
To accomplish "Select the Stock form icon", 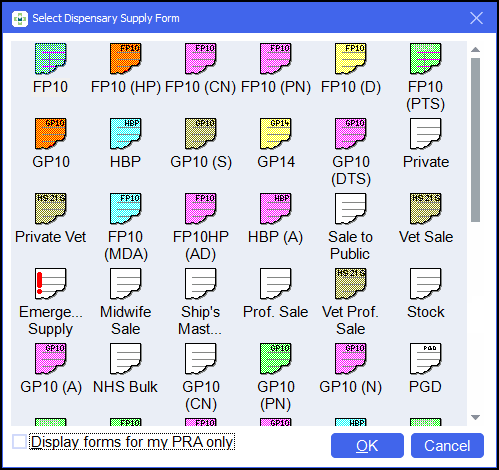I will click(x=426, y=284).
